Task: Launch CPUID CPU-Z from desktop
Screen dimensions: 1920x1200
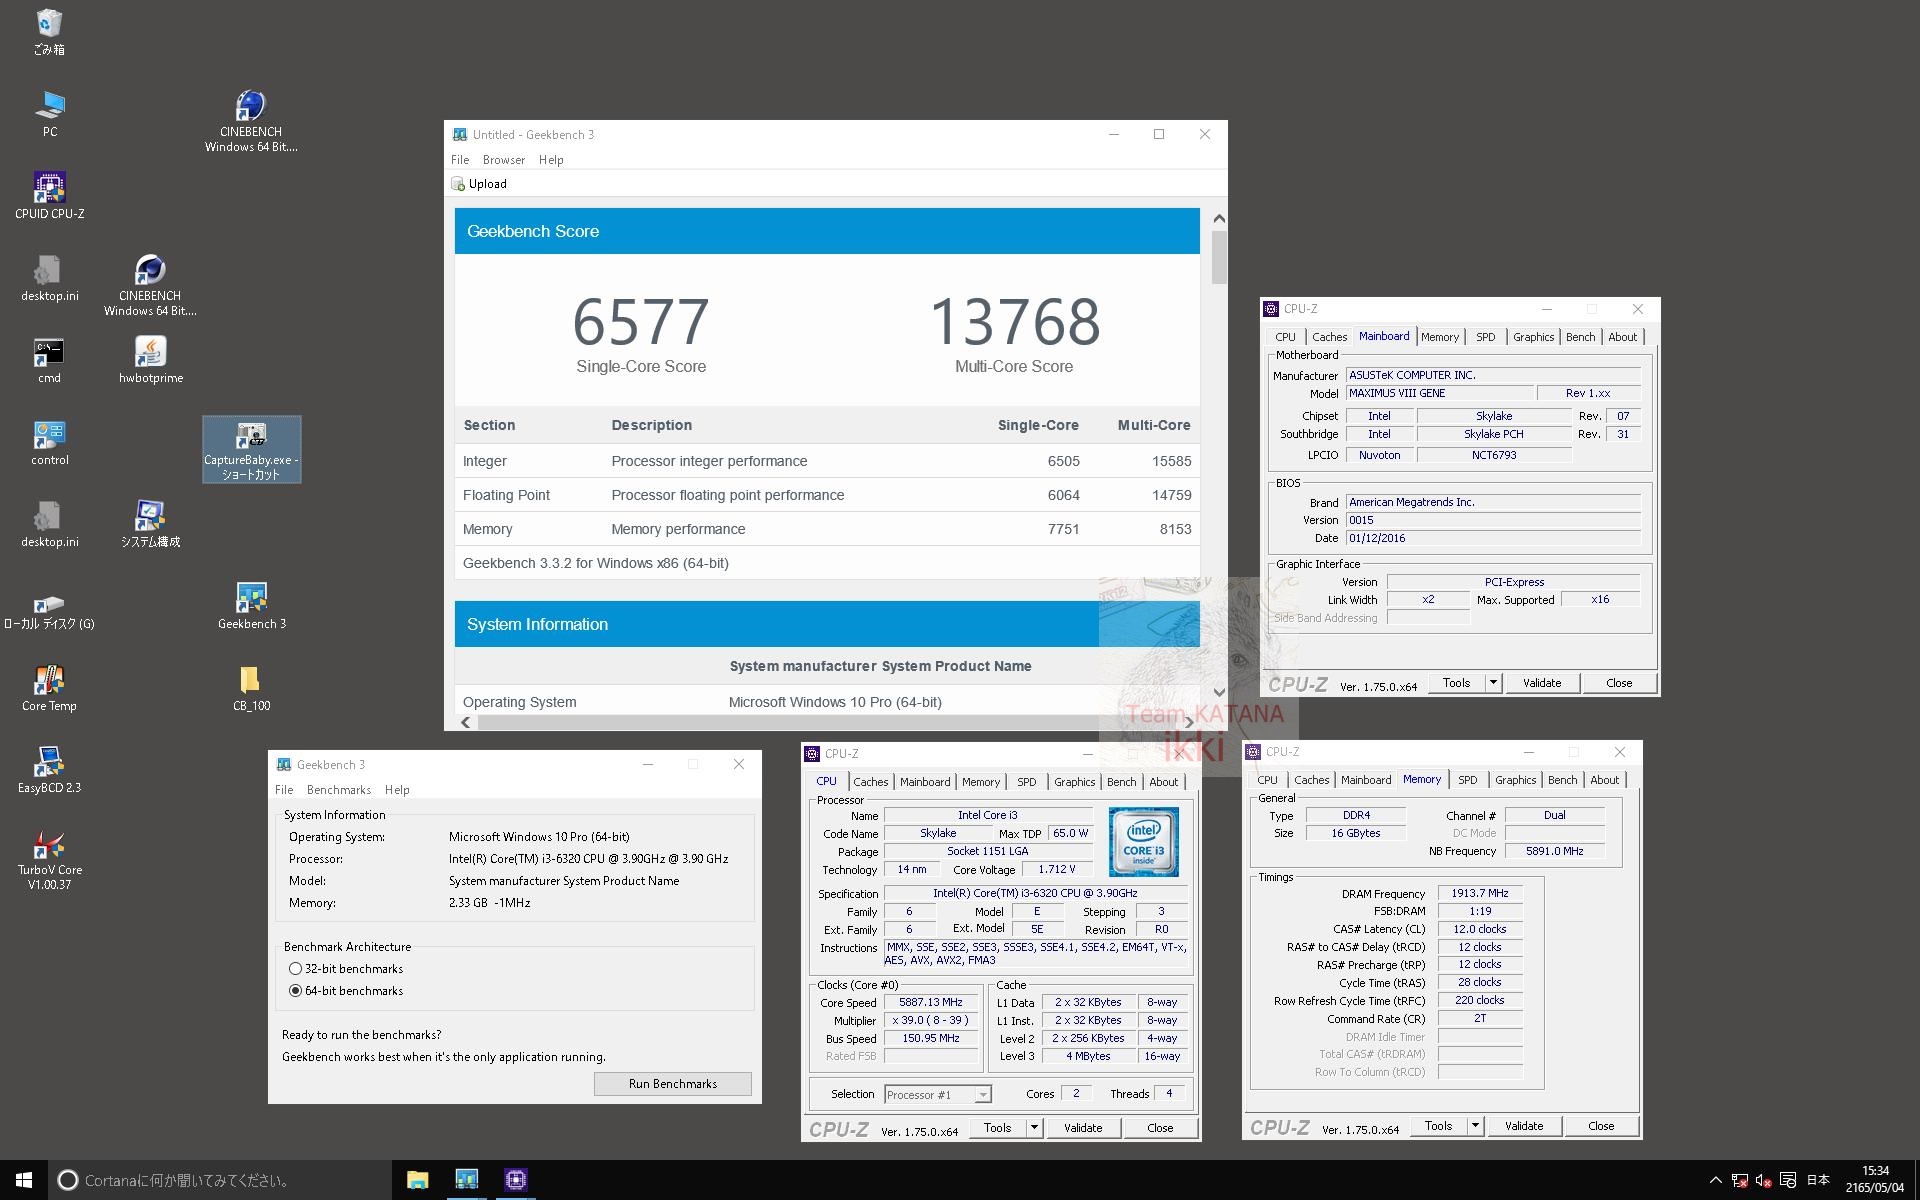Action: point(49,196)
